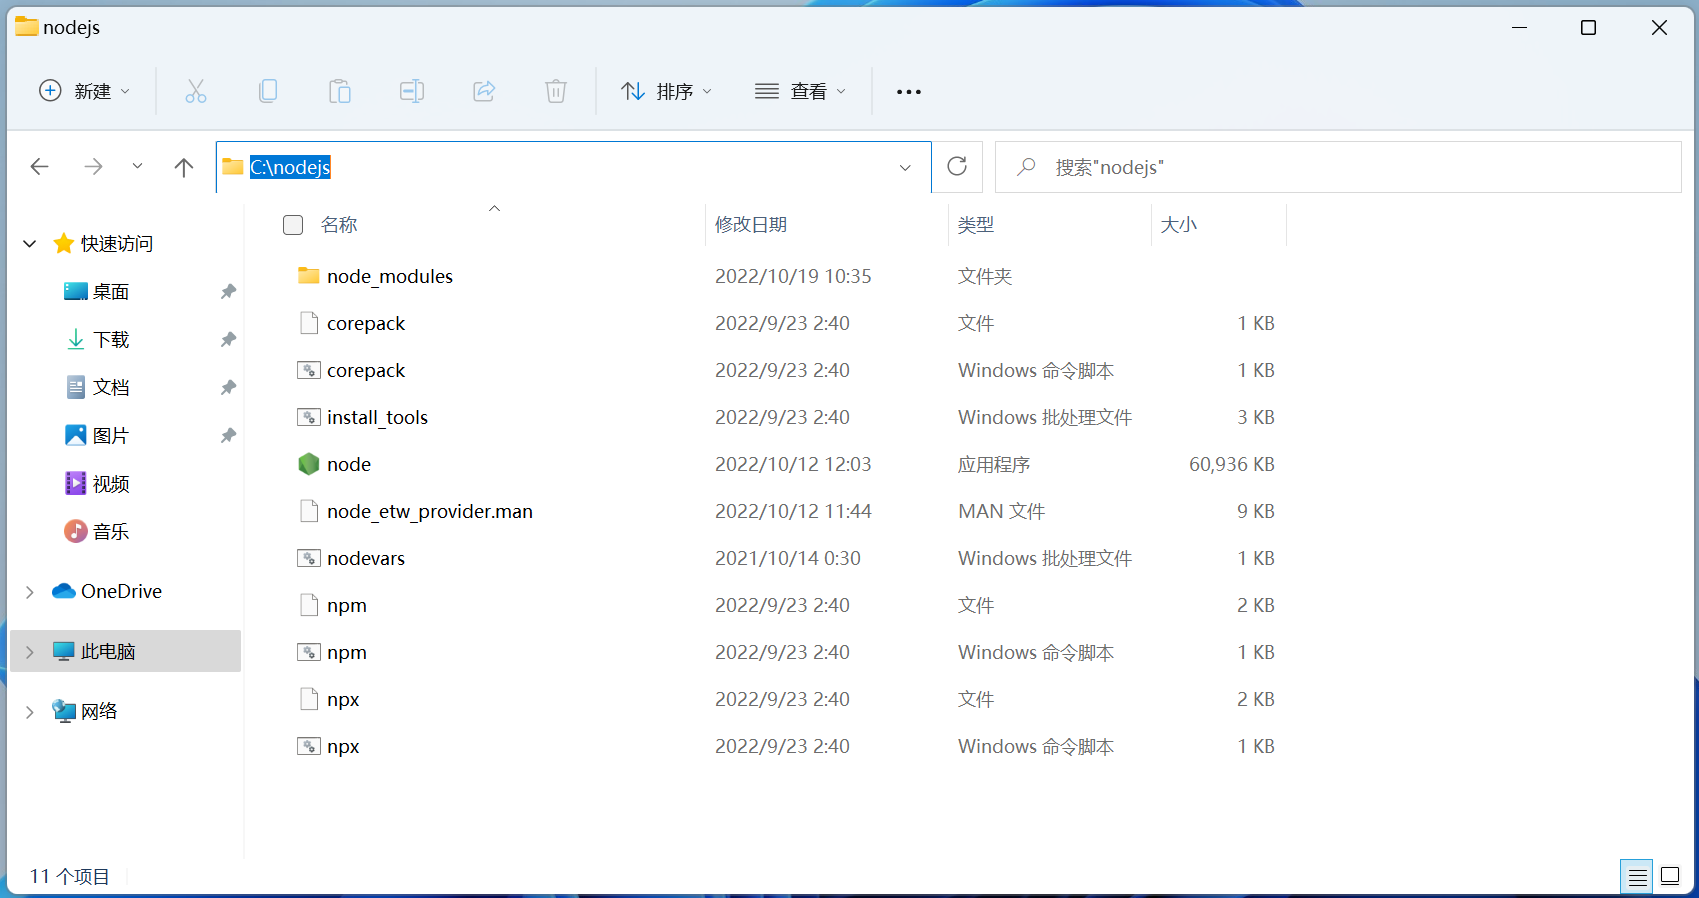The width and height of the screenshot is (1699, 898).
Task: Open 图片 in quick access
Action: point(110,435)
